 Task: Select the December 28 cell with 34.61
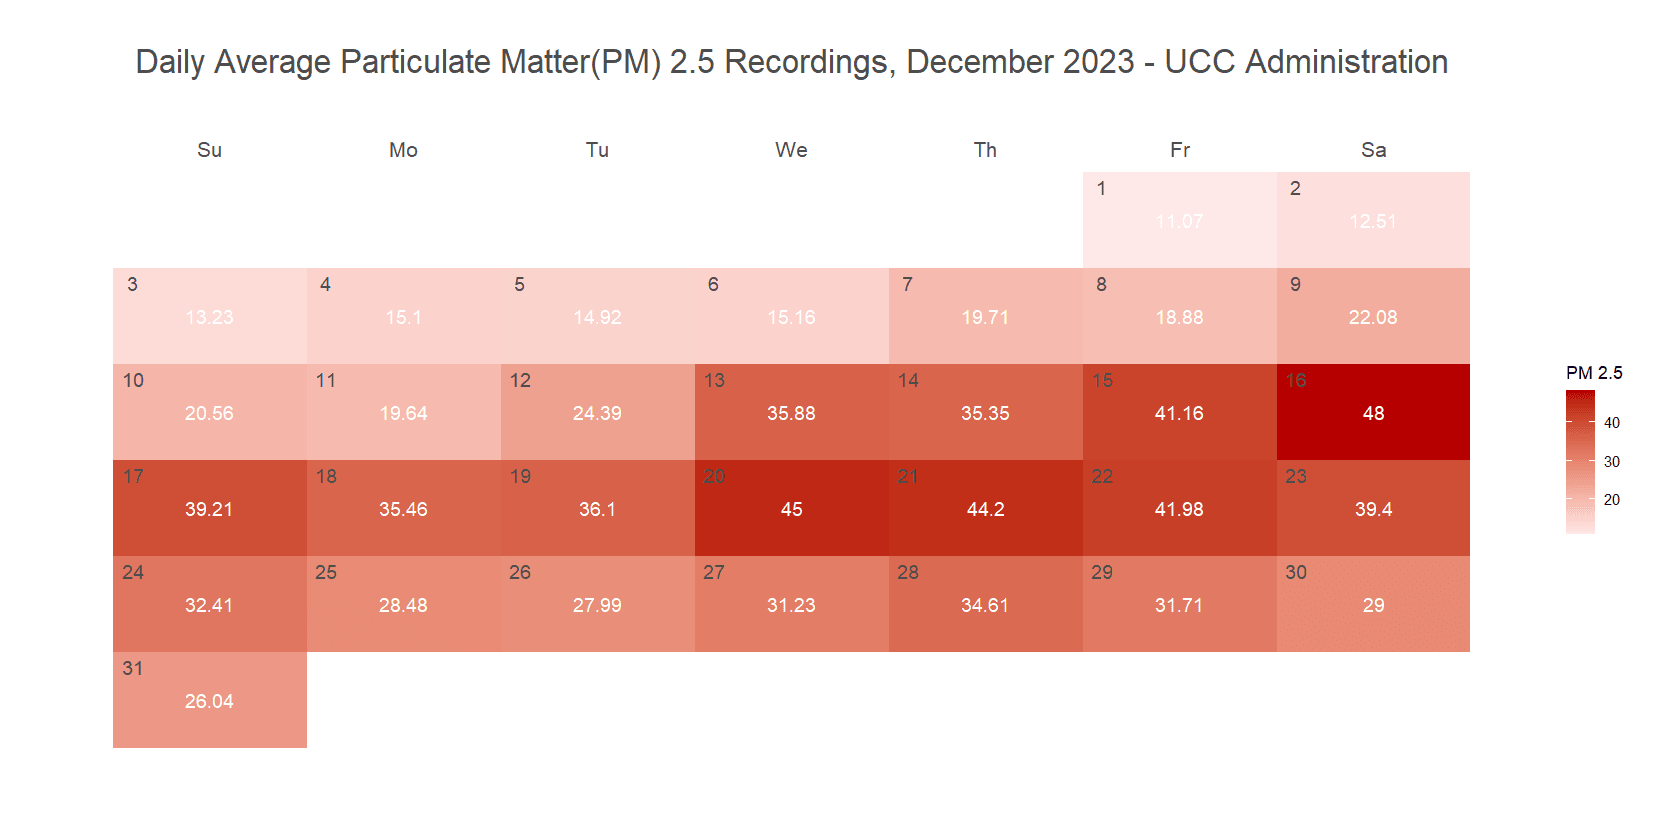(985, 604)
